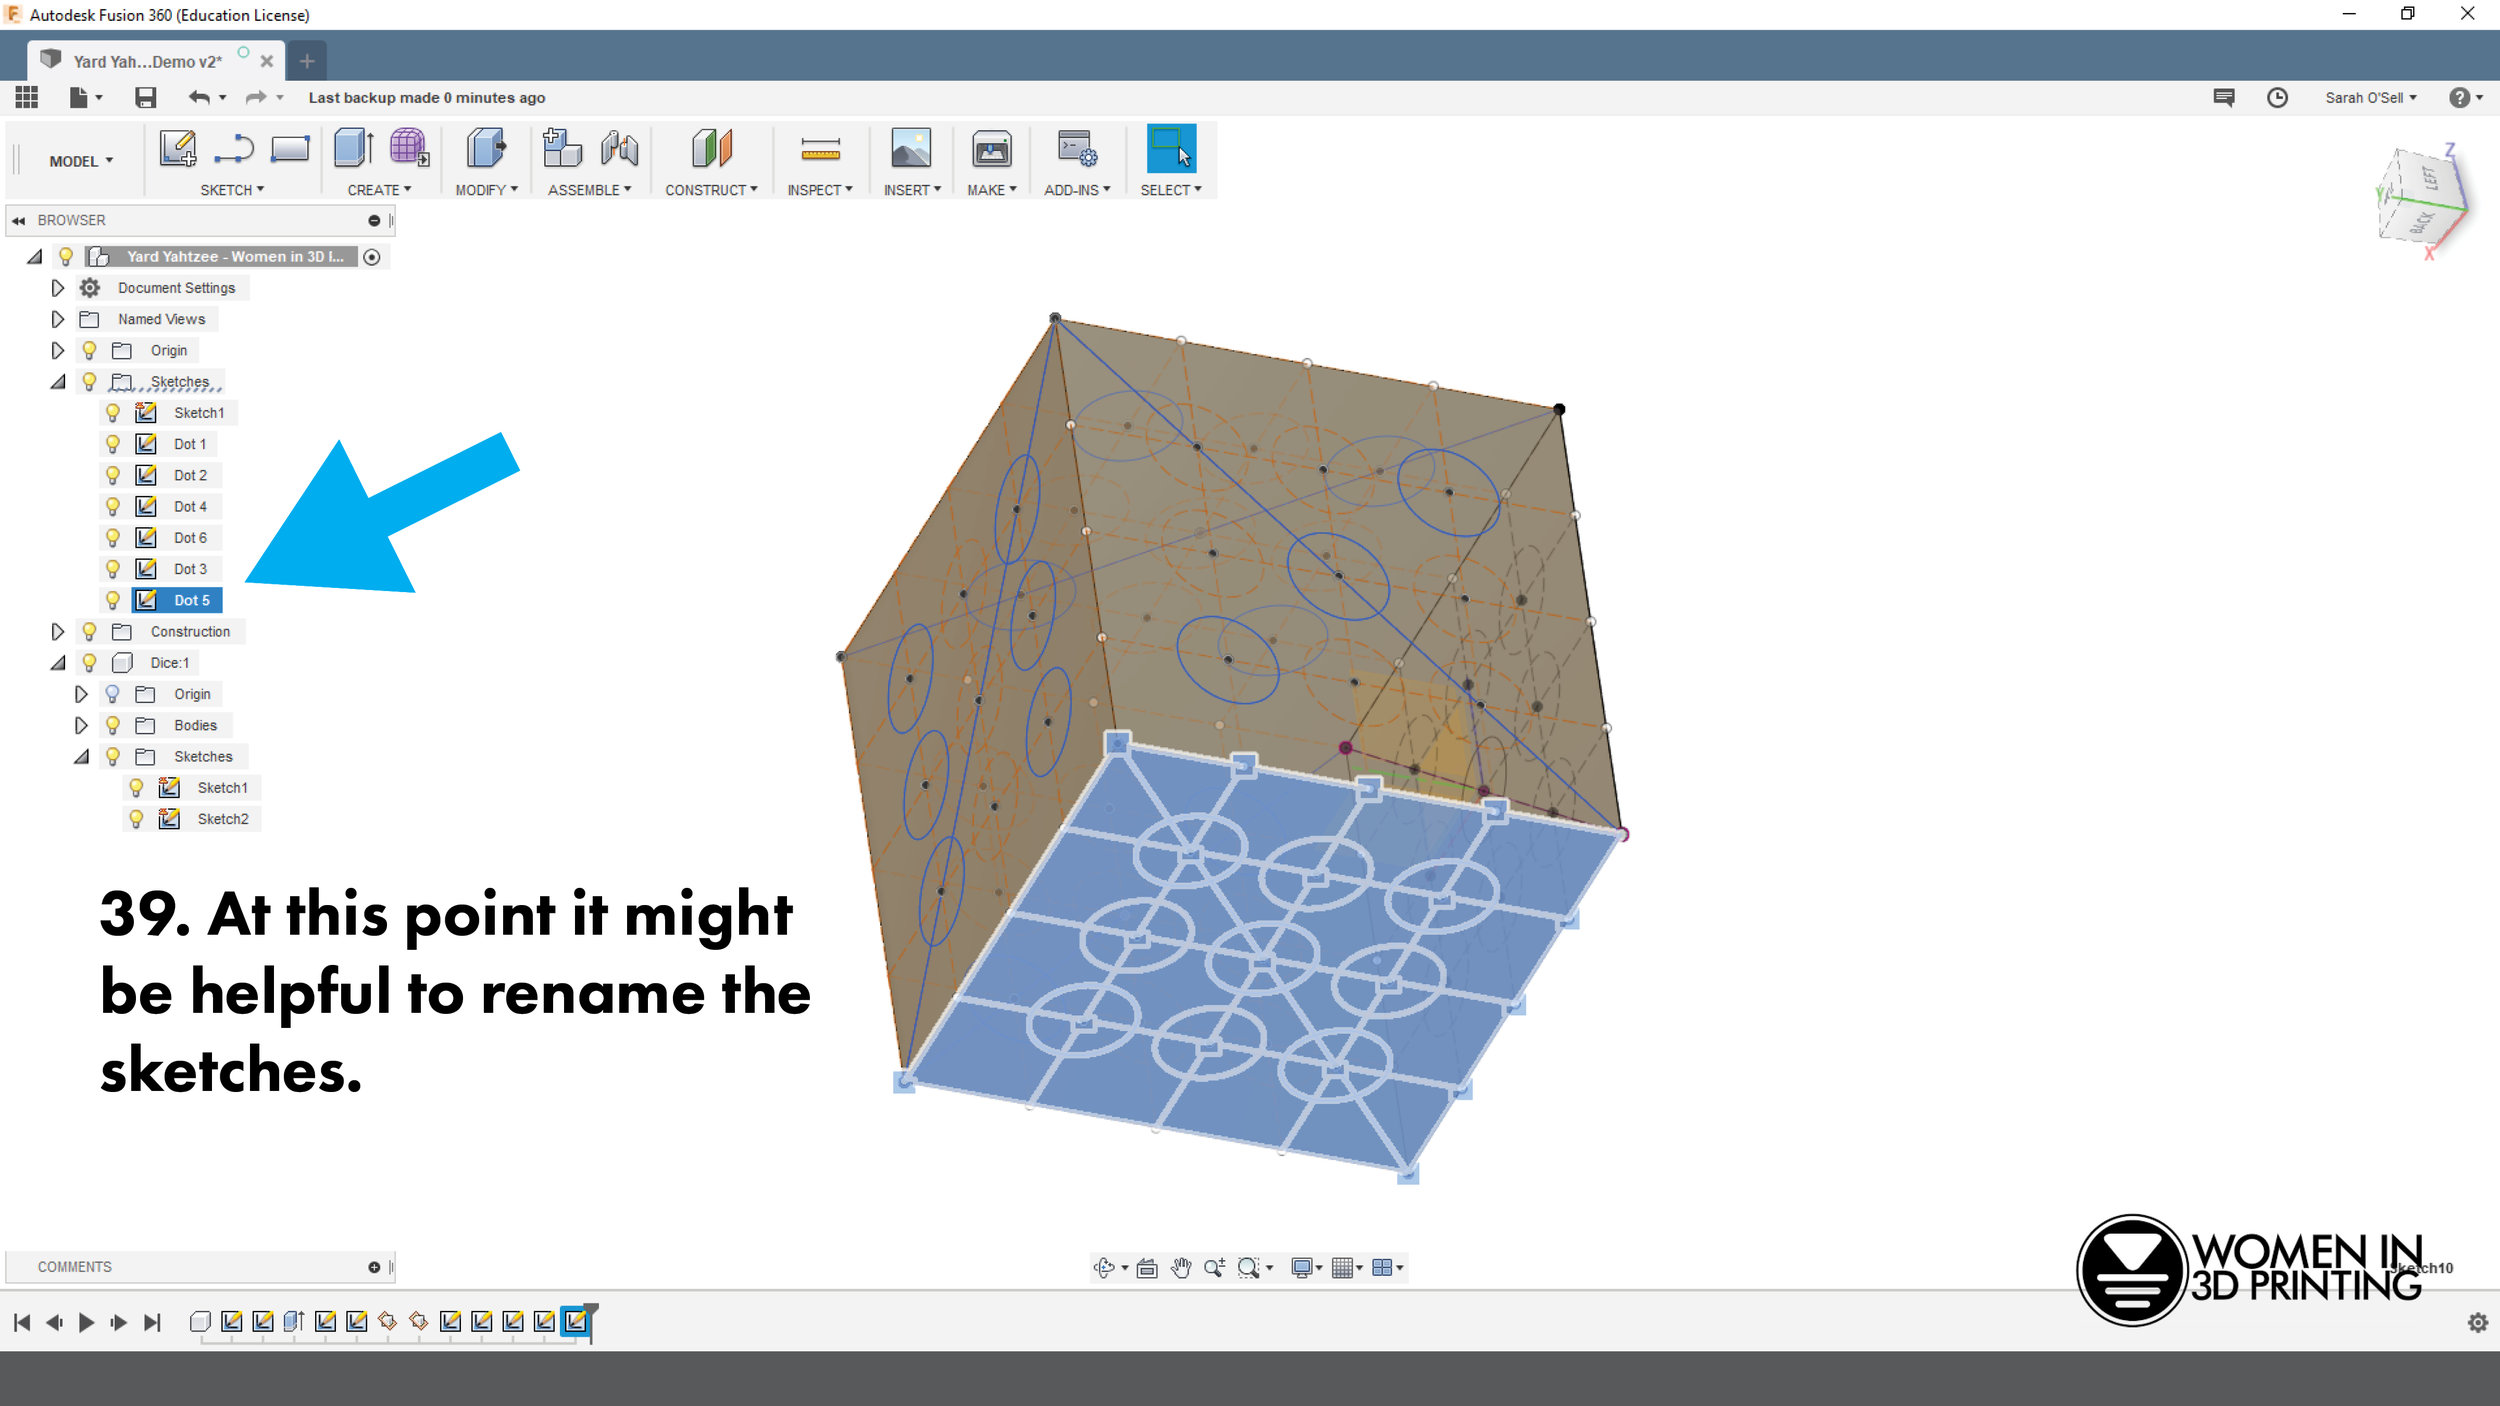Click the 3D Print make icon
This screenshot has height=1406, width=2500.
992,149
